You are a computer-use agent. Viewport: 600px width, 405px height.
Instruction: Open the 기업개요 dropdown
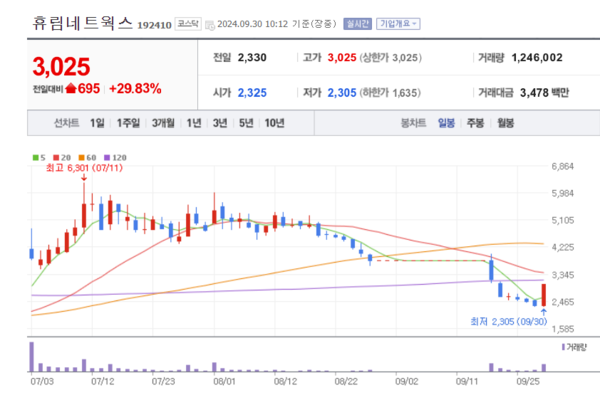(x=398, y=24)
